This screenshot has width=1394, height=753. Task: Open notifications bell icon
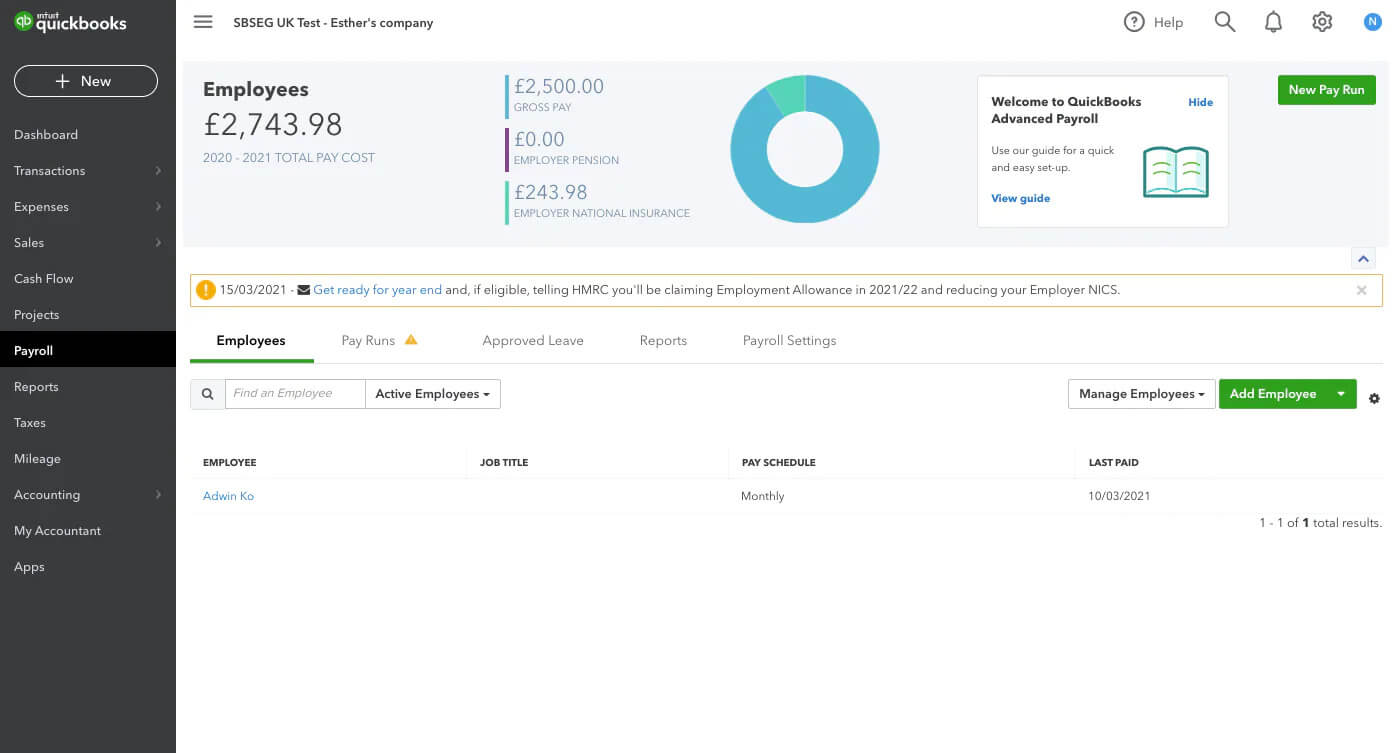coord(1273,22)
